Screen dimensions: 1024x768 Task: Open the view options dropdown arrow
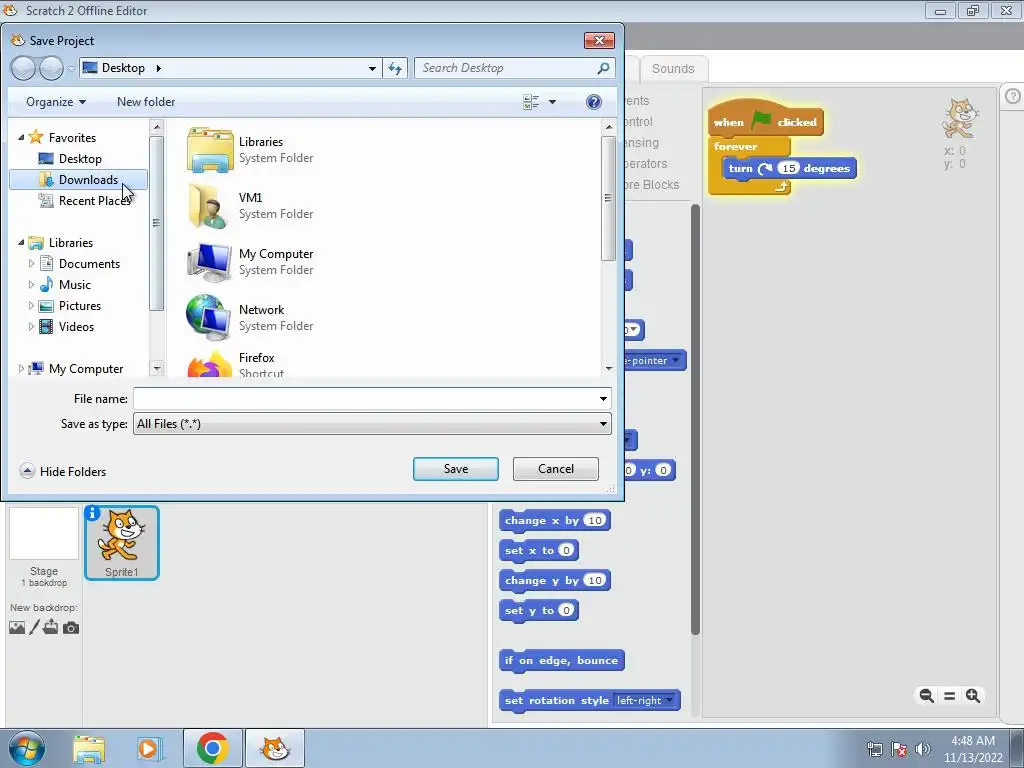552,102
